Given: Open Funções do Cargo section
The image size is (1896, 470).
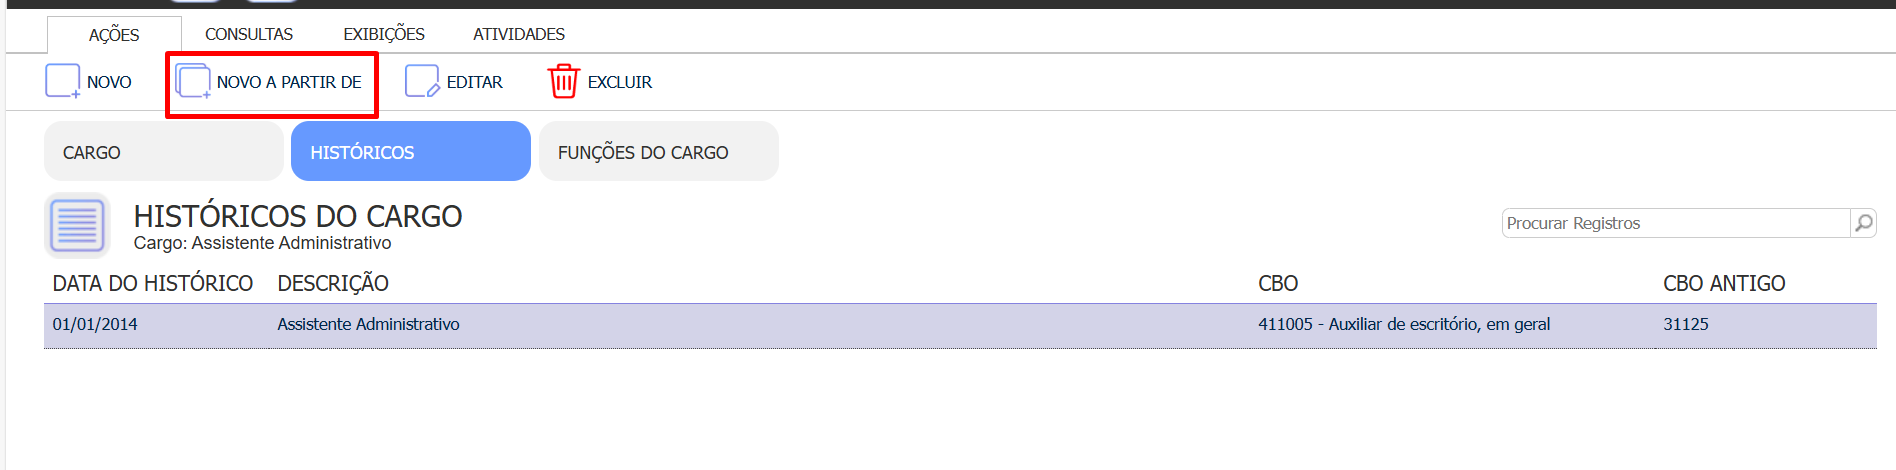Looking at the screenshot, I should click(659, 151).
